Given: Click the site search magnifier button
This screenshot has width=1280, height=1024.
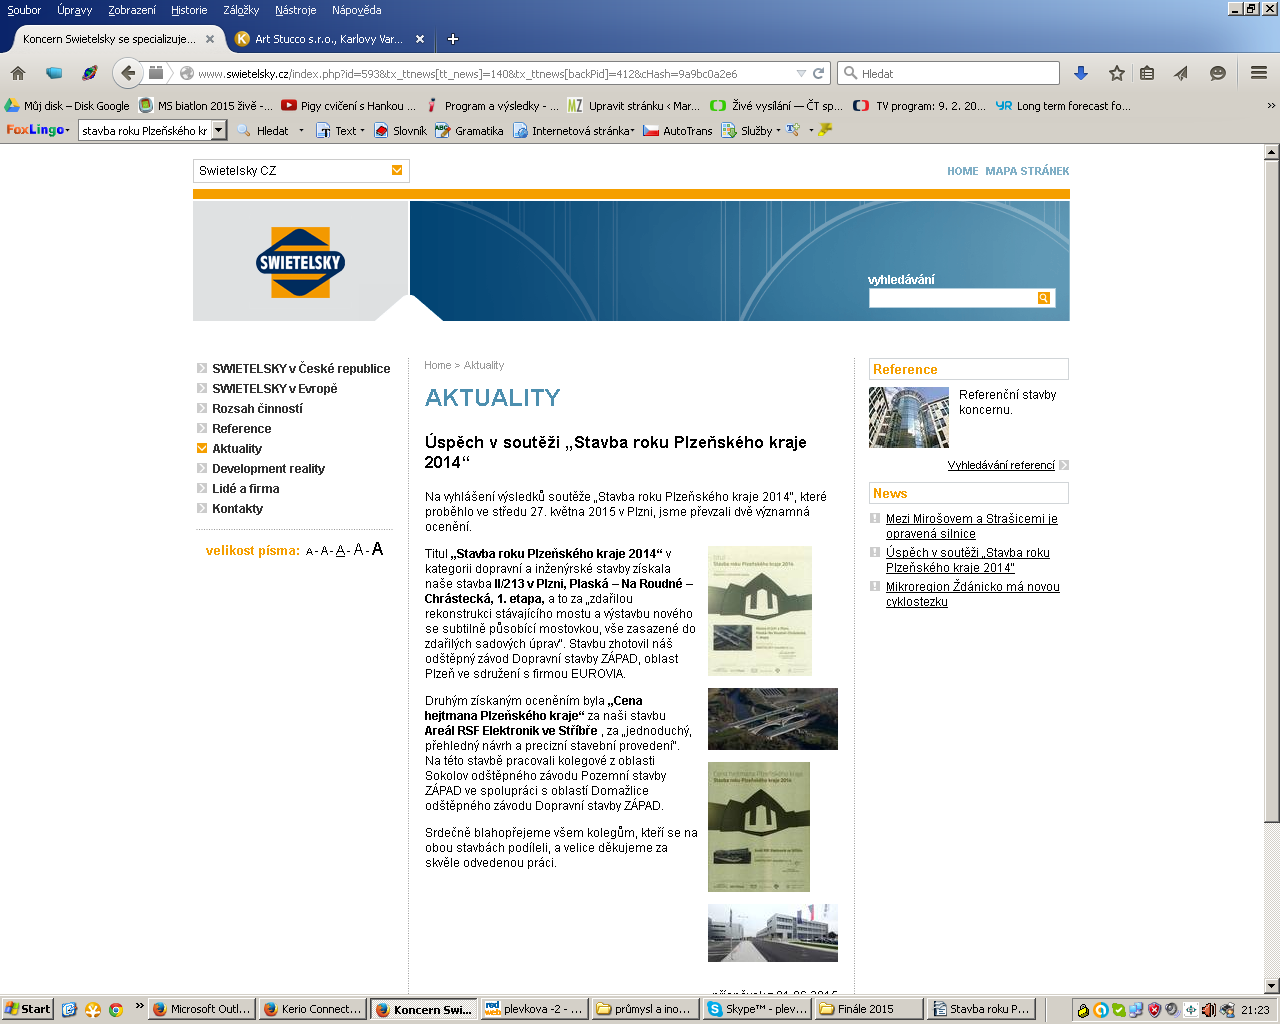Looking at the screenshot, I should tap(1043, 298).
